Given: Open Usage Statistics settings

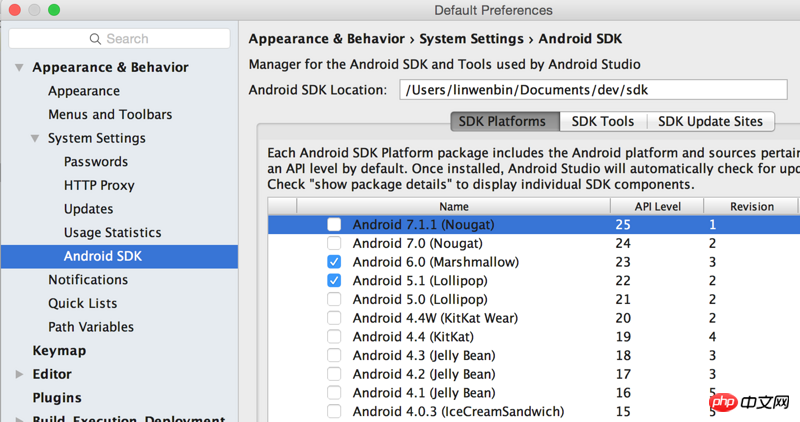Looking at the screenshot, I should coord(112,232).
